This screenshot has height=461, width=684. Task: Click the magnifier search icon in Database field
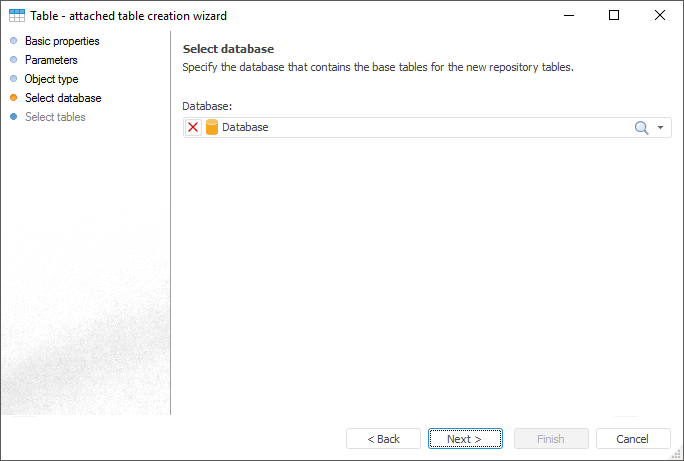pos(642,128)
